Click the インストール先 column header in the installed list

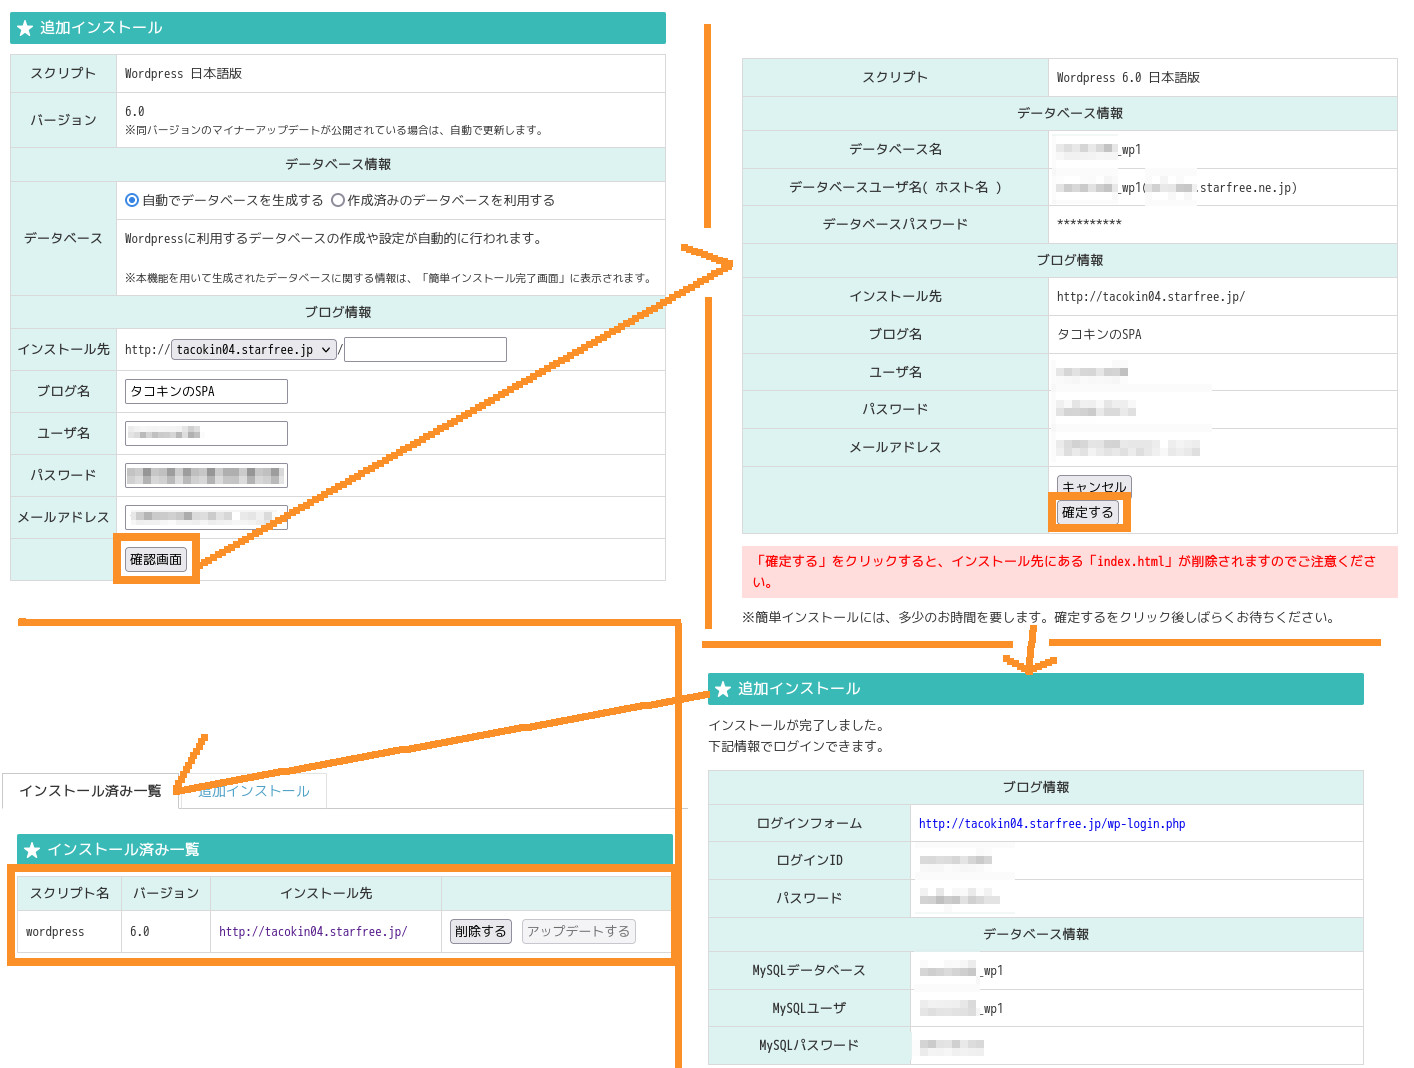(326, 893)
